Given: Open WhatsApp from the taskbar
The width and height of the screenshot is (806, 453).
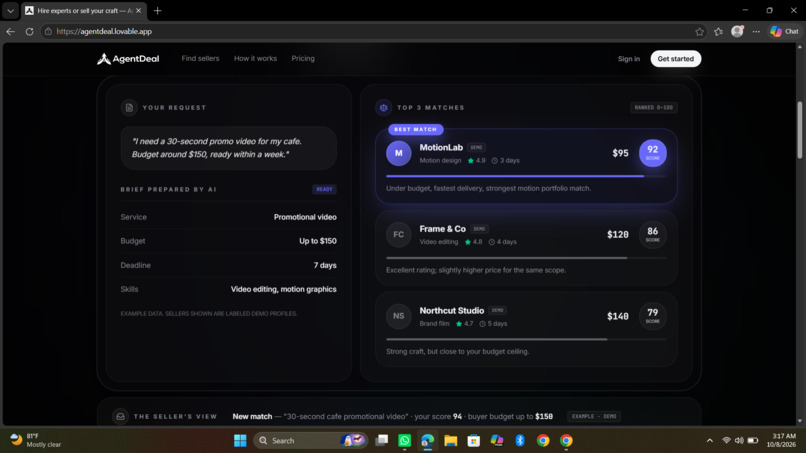Looking at the screenshot, I should tap(405, 441).
